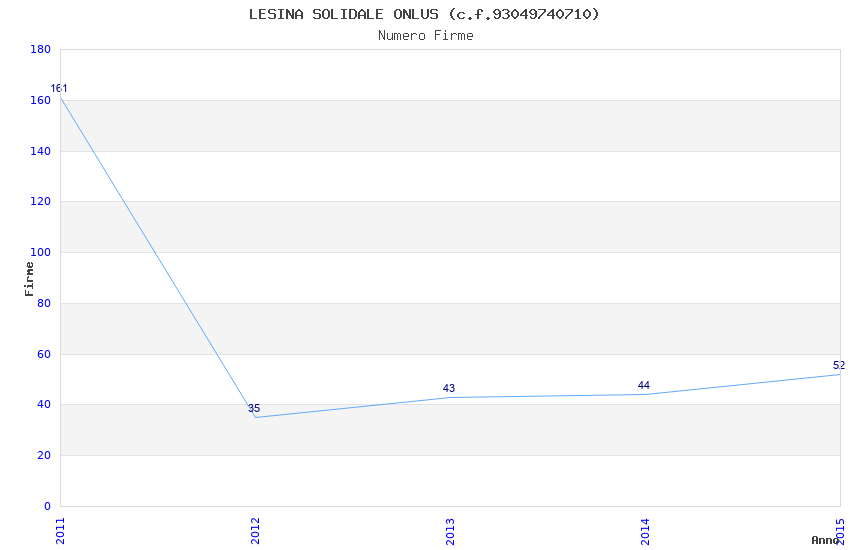Click the x-axis year 2015

[x=840, y=531]
